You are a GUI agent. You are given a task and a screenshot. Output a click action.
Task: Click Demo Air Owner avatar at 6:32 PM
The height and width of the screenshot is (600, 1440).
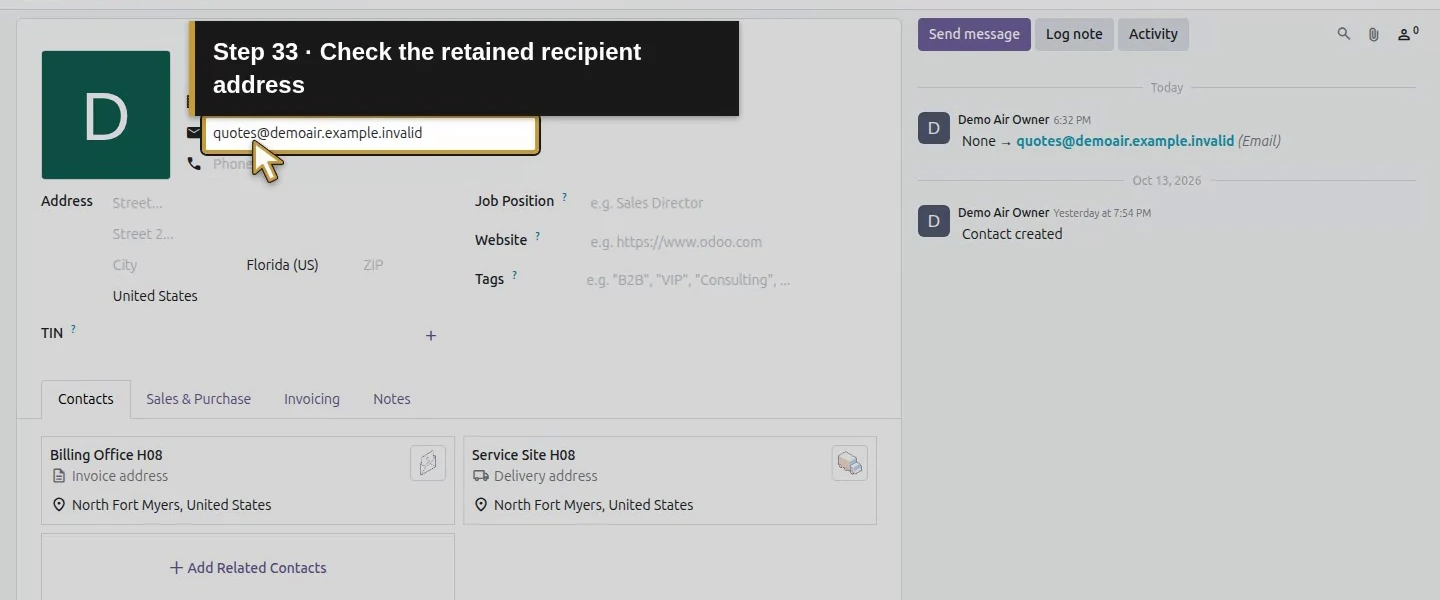point(934,128)
